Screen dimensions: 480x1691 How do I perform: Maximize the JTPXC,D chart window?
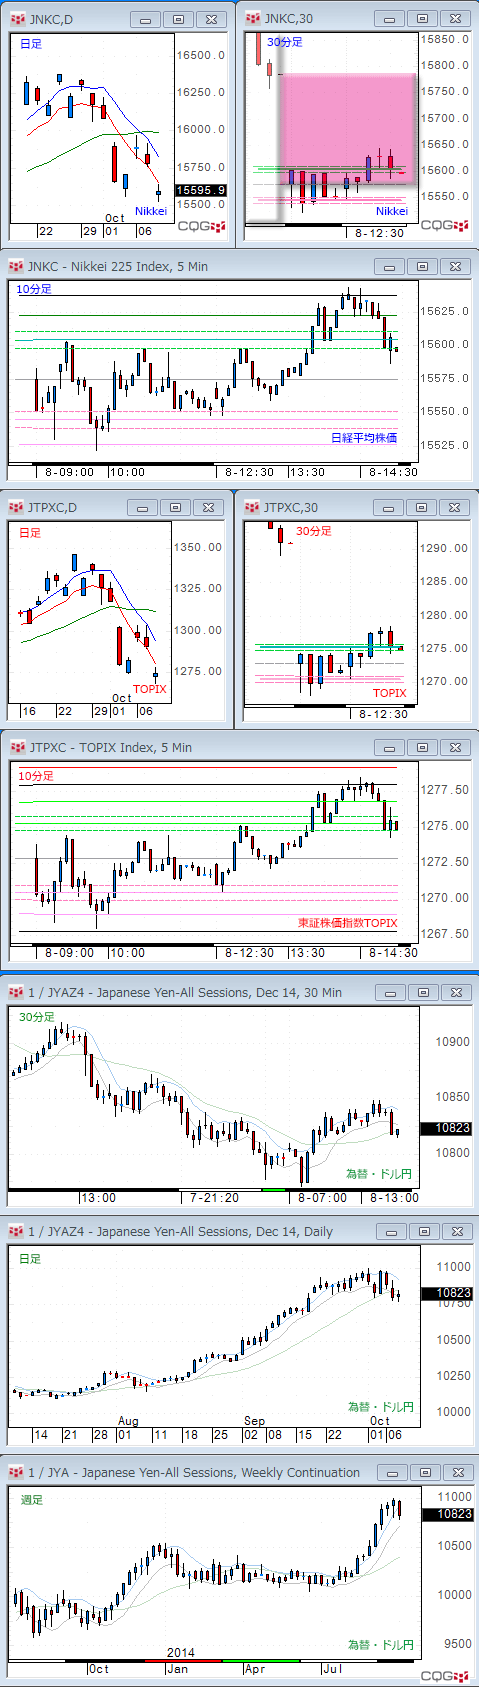[x=175, y=507]
